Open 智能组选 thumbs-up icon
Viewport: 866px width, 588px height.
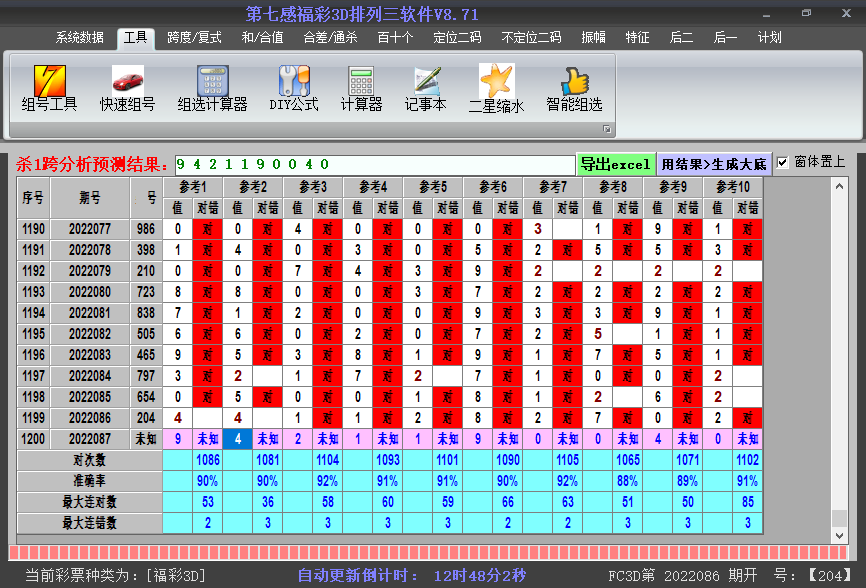[x=574, y=88]
